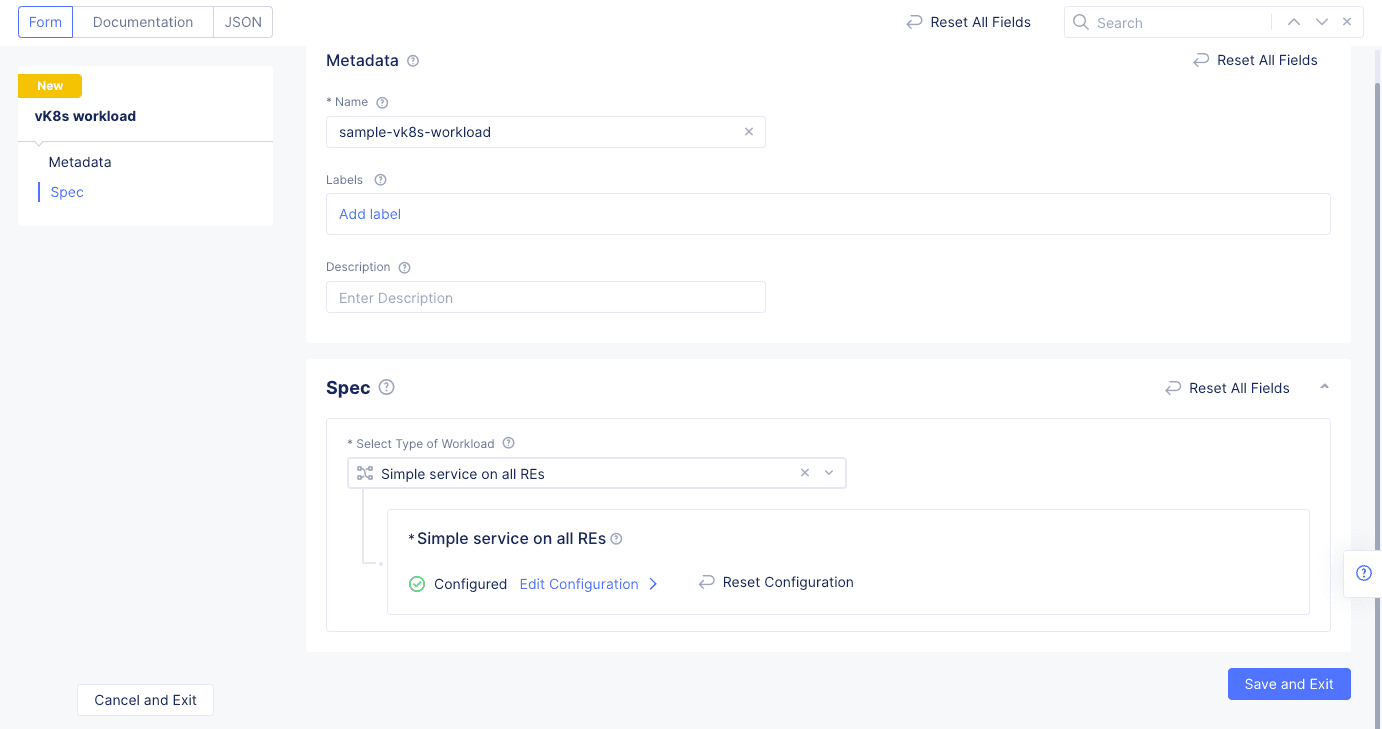Click Save and Exit button
The image size is (1382, 729).
1289,684
